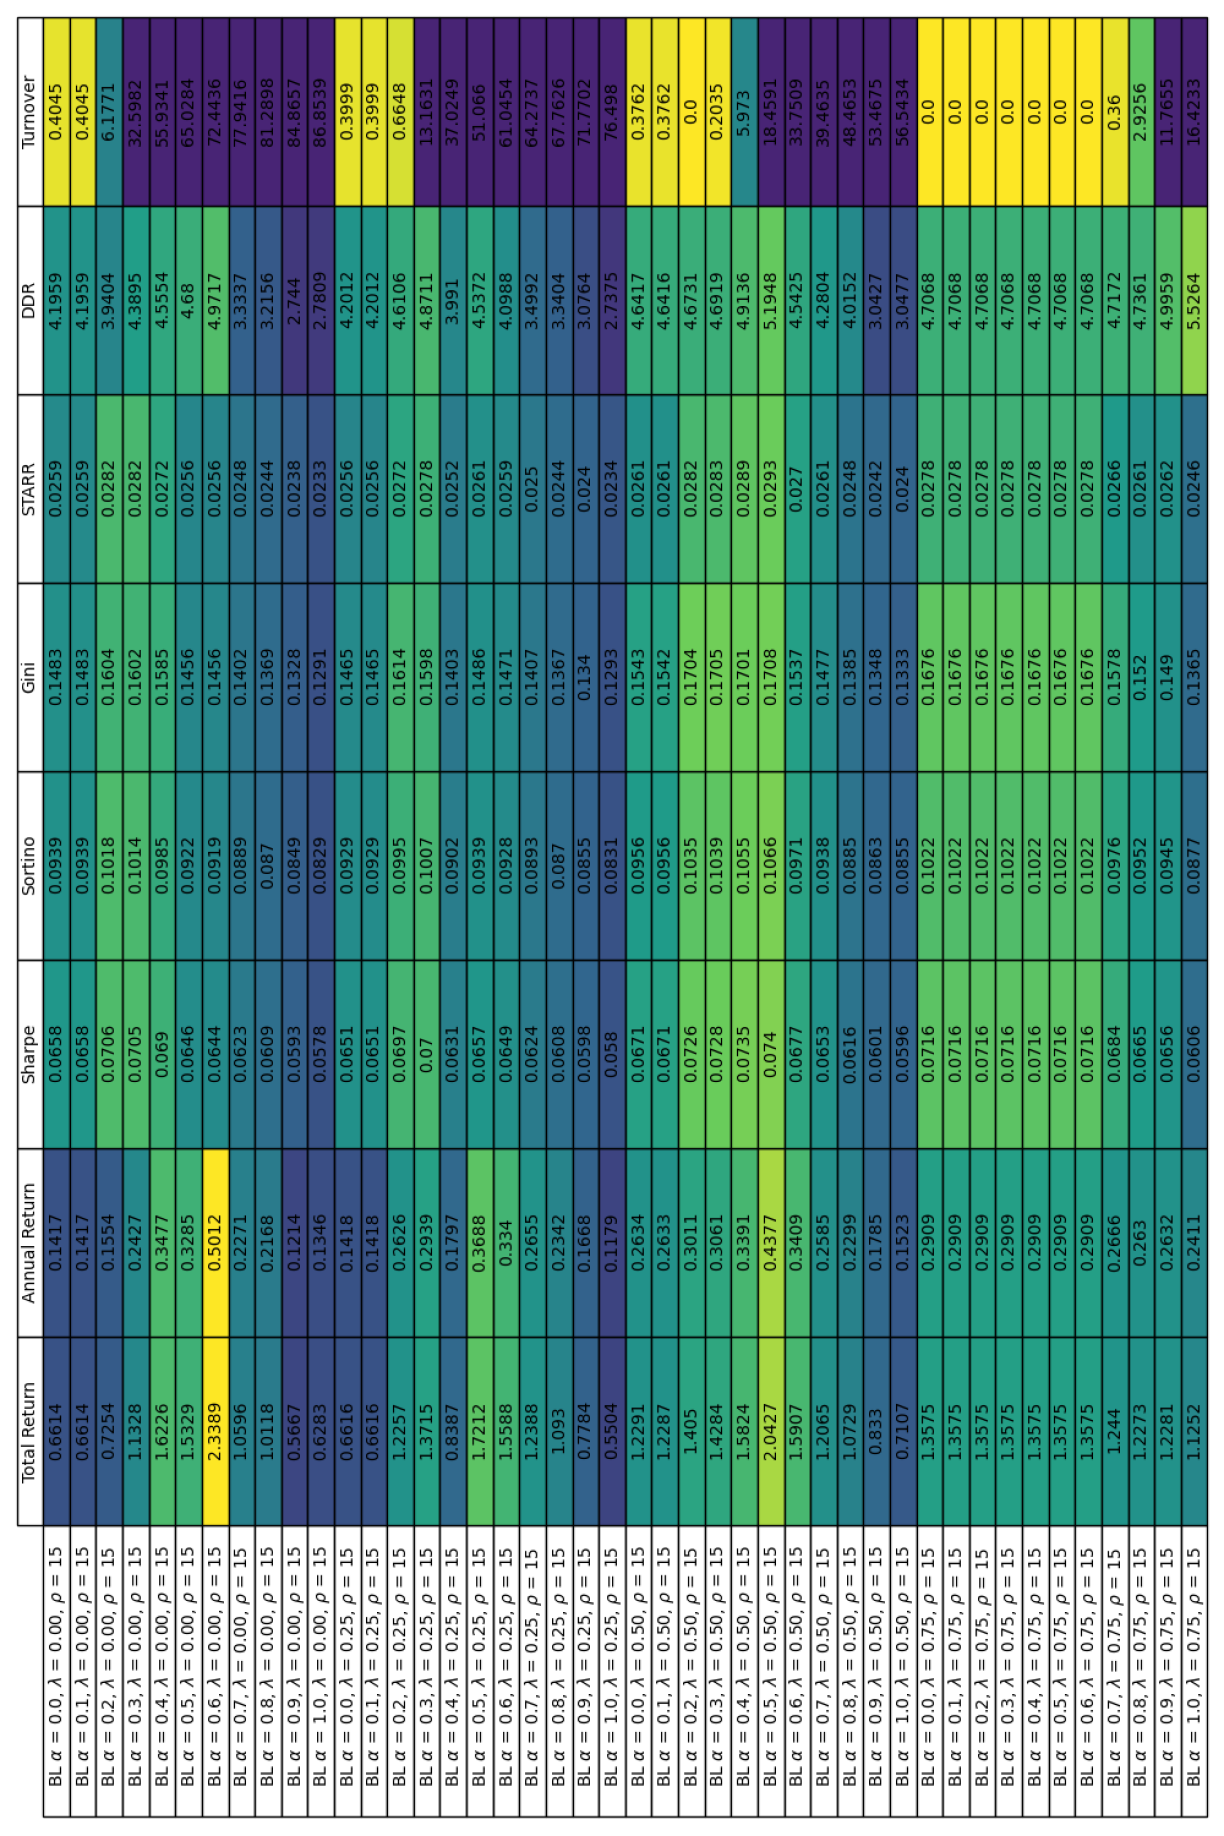1224x1836 pixels.
Task: Click the Gini value 0.1708
Action: 771,677
